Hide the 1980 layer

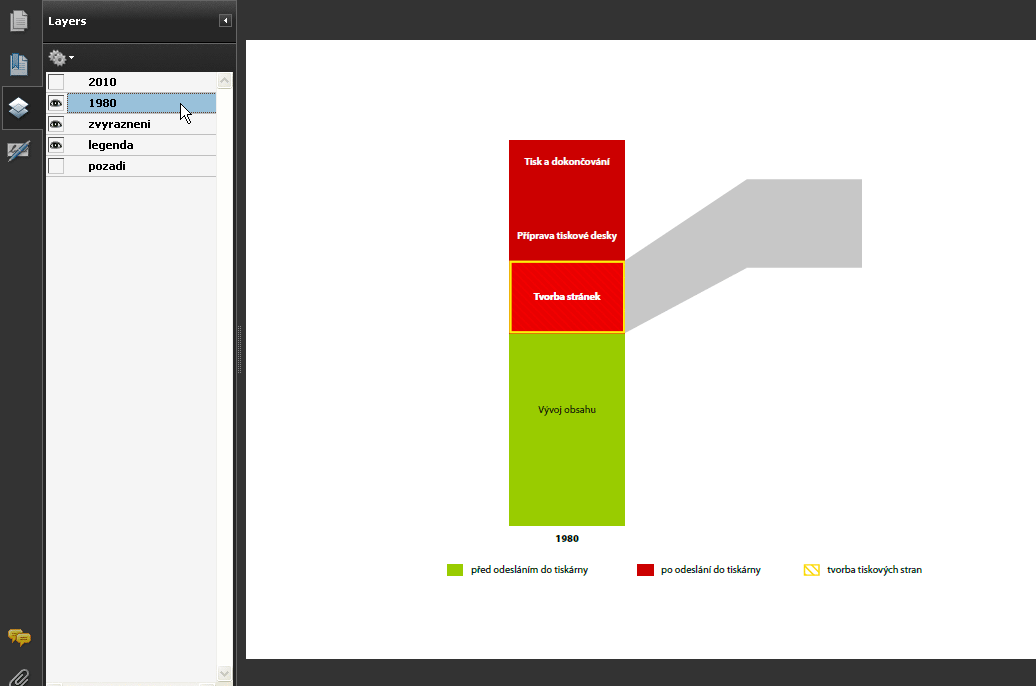tap(56, 103)
